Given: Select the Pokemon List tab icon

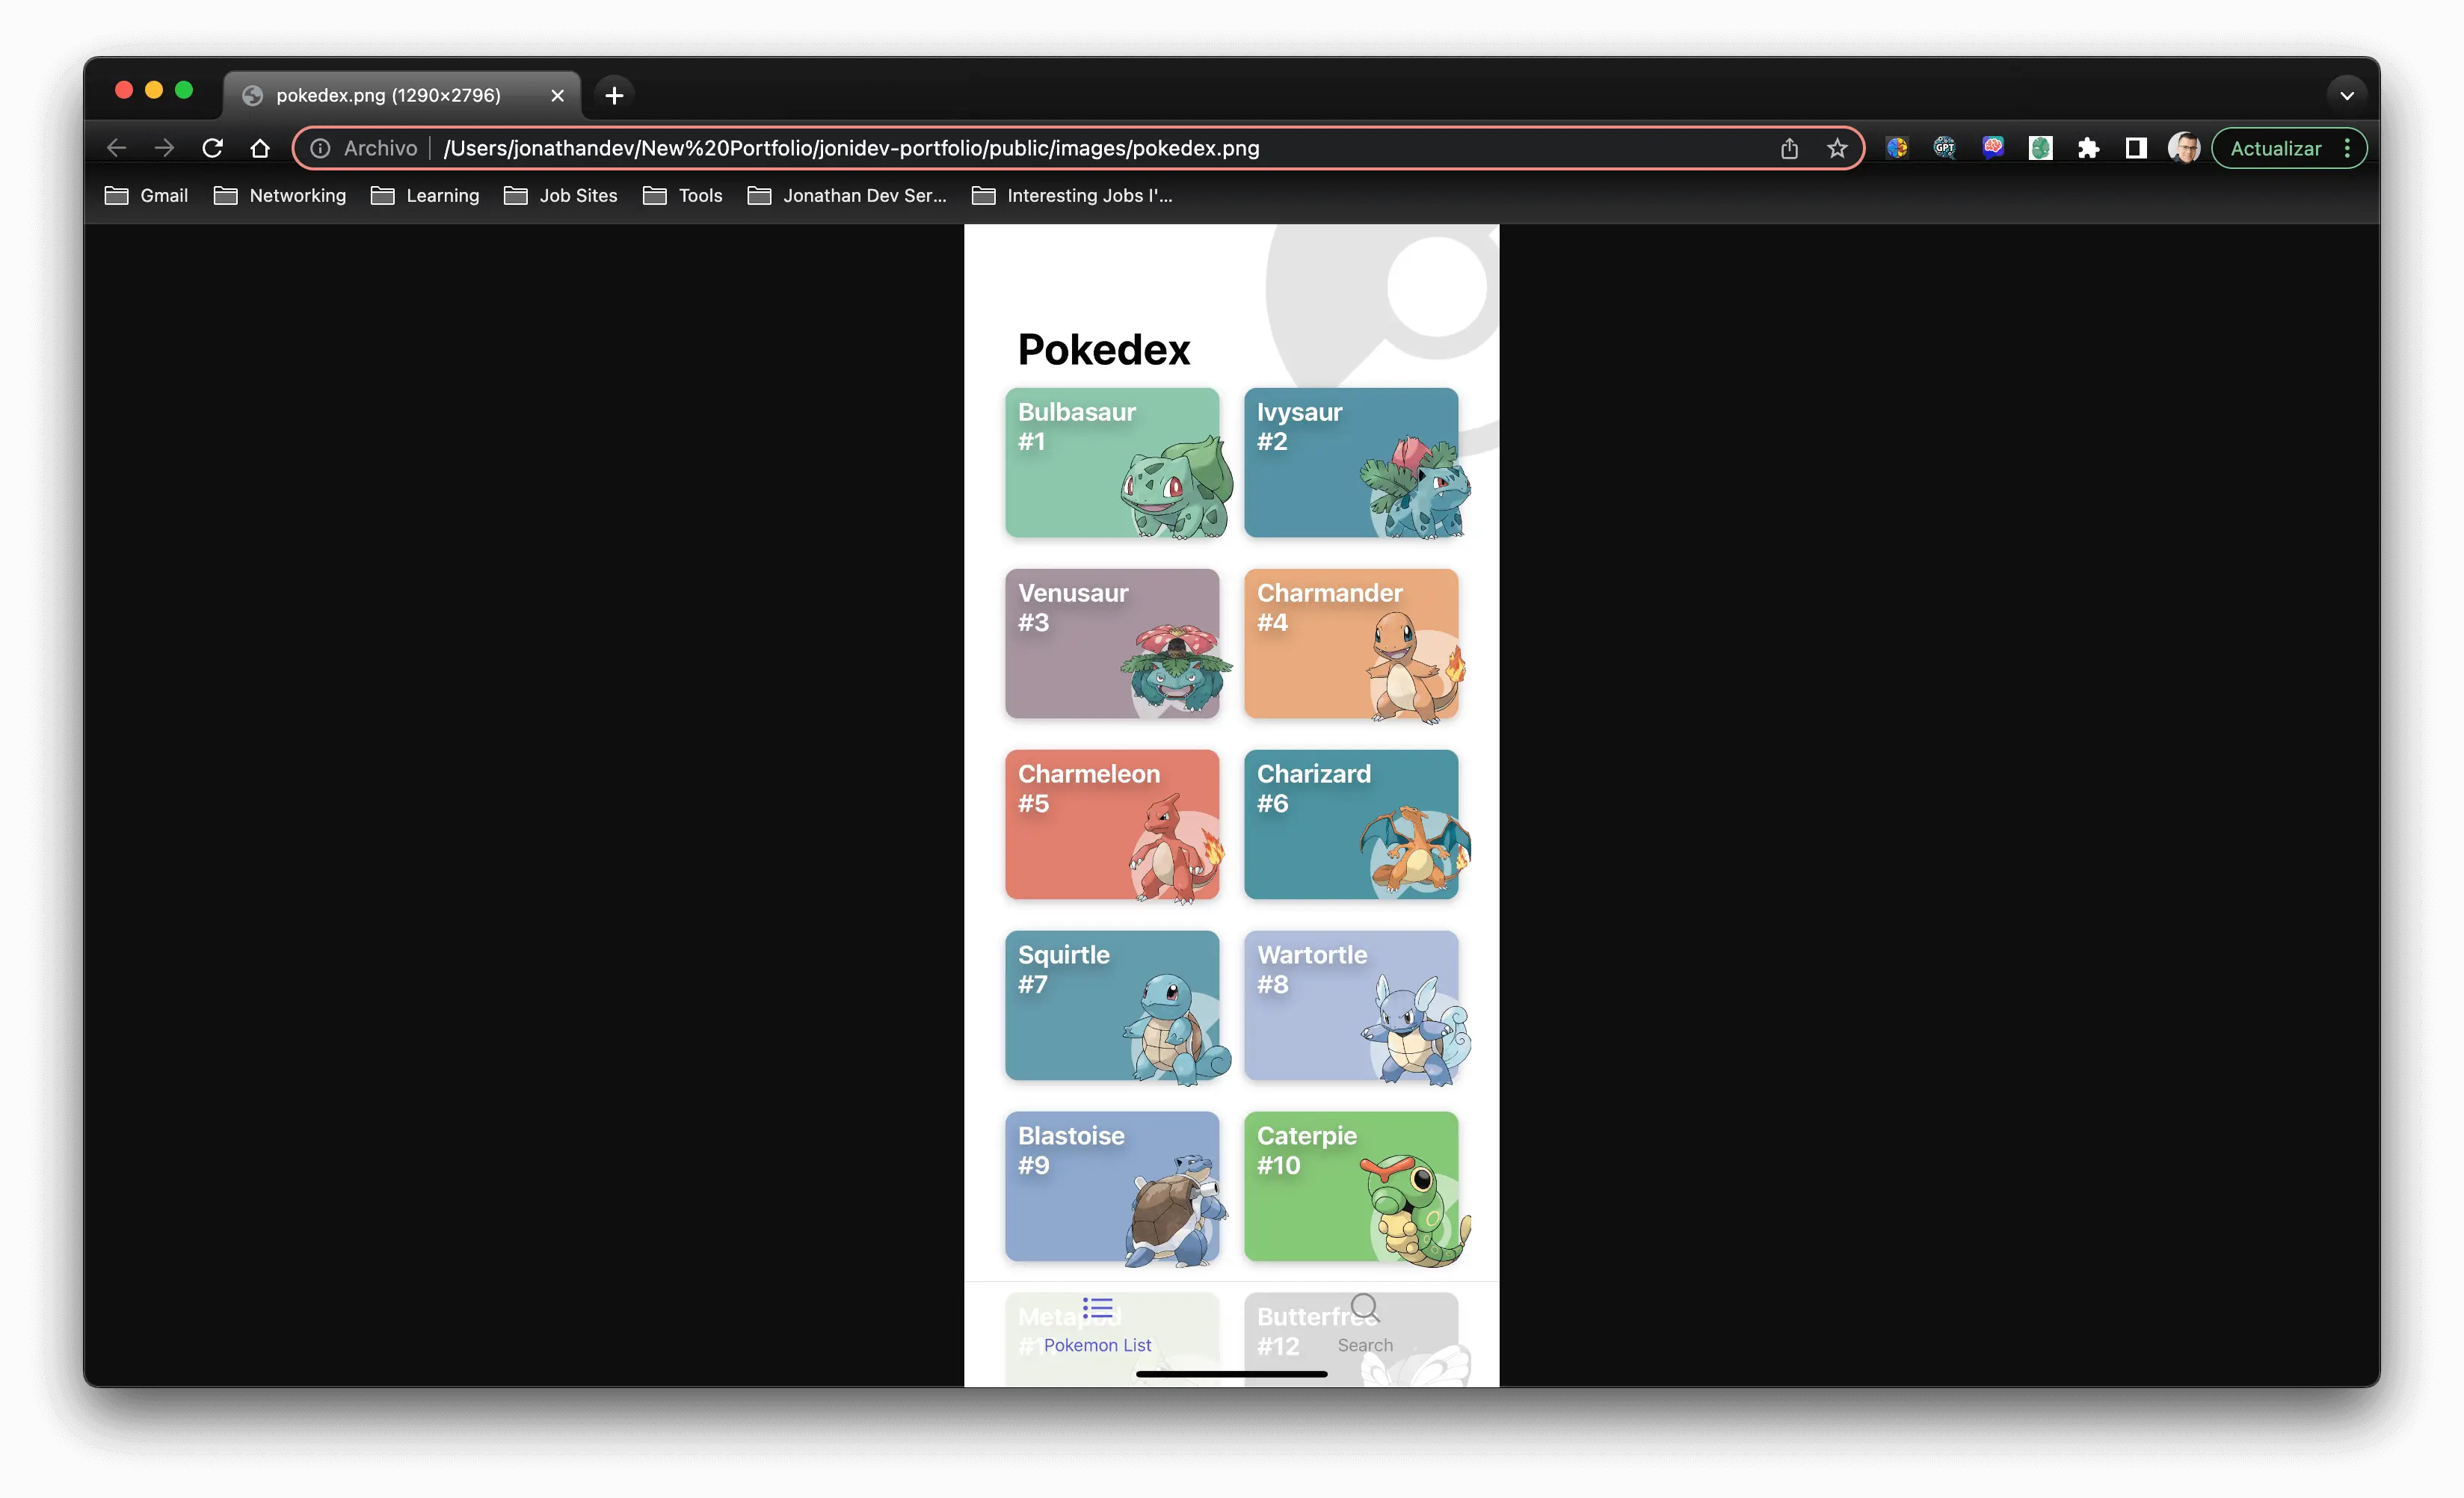Looking at the screenshot, I should tap(1098, 1309).
